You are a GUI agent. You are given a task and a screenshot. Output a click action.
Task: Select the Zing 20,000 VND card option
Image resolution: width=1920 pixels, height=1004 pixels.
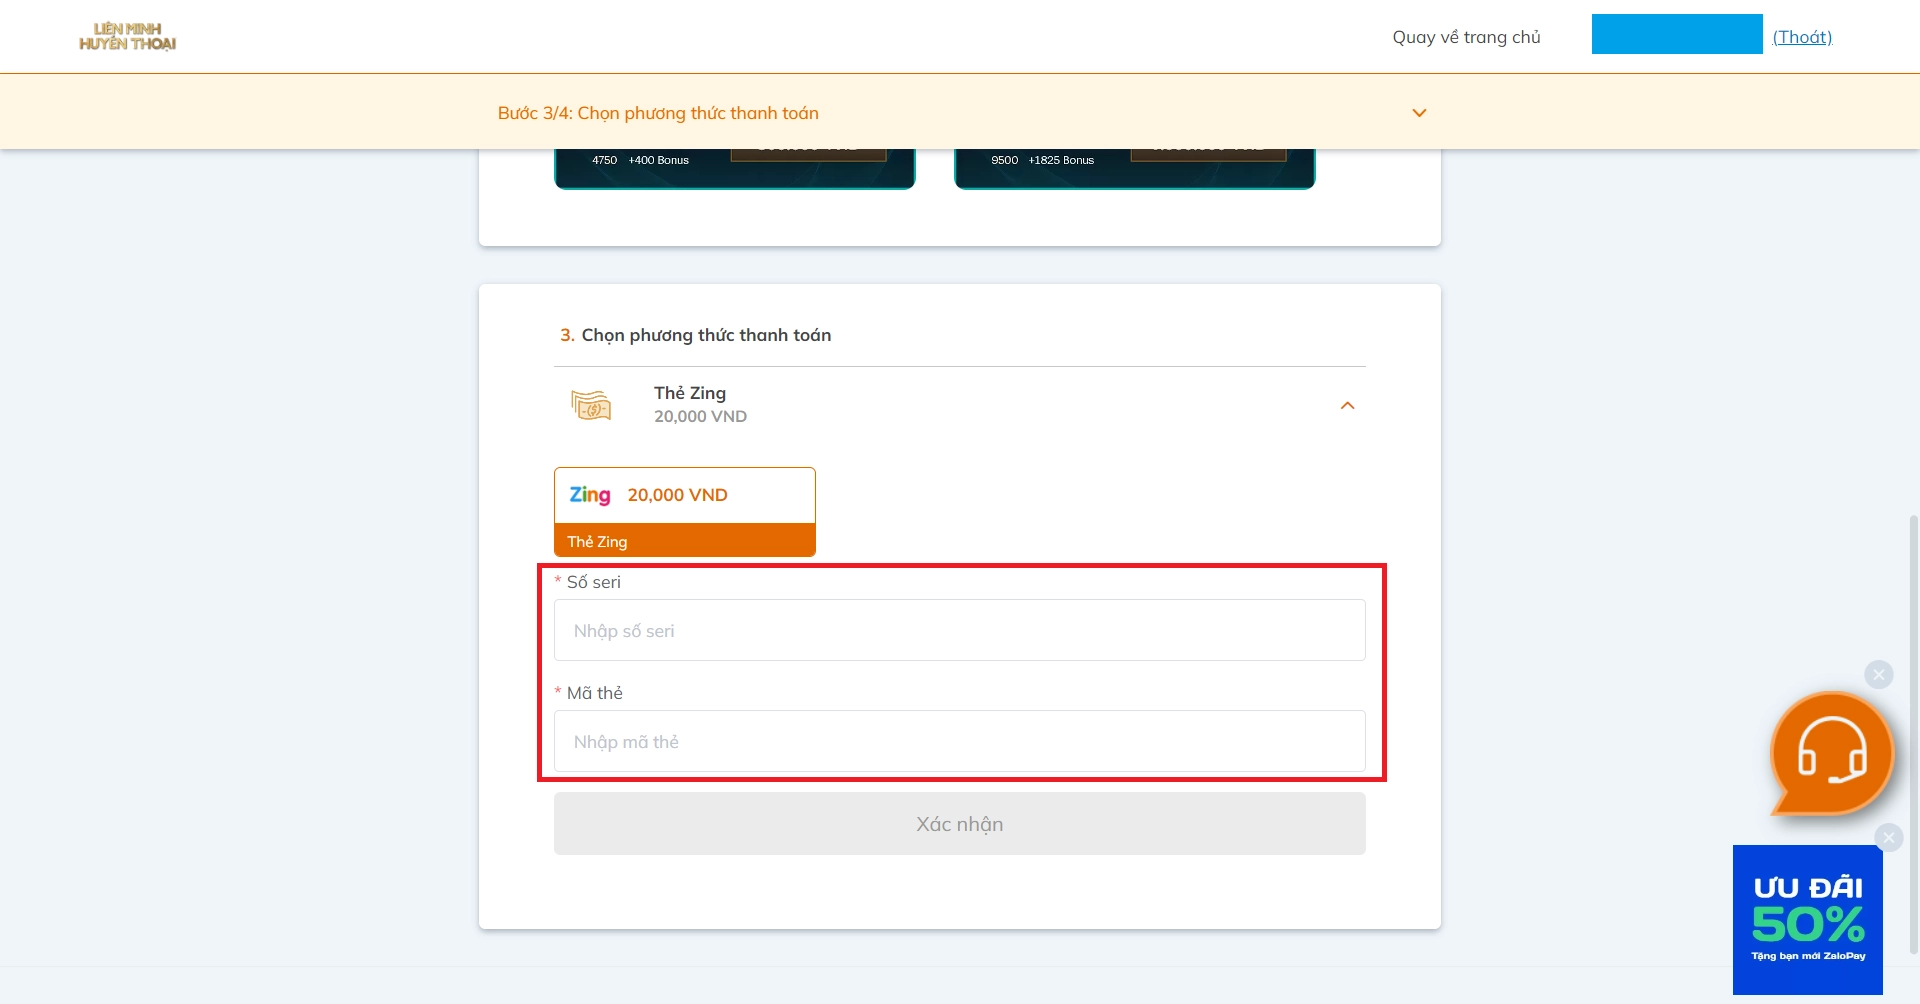(685, 511)
